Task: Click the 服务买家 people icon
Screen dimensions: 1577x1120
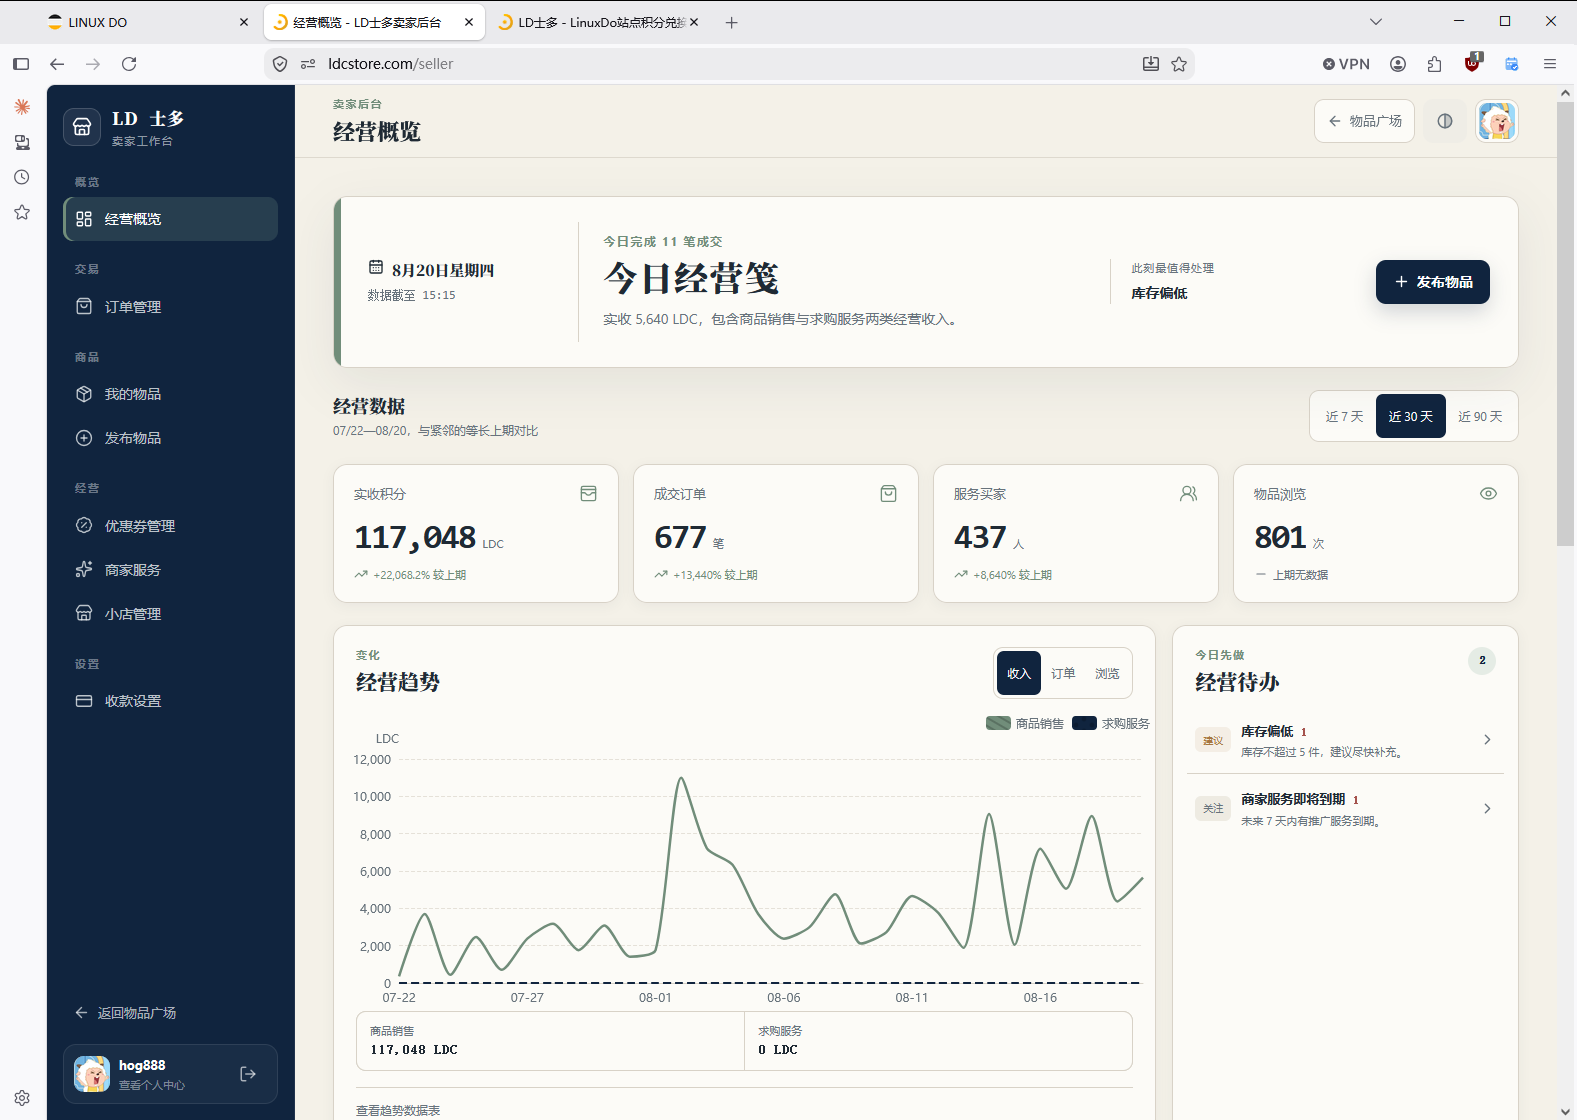Action: pos(1188,494)
